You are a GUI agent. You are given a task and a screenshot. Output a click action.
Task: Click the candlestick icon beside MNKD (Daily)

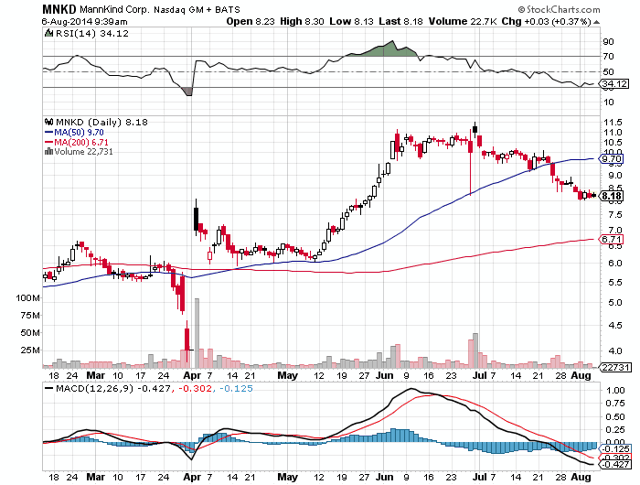click(49, 122)
